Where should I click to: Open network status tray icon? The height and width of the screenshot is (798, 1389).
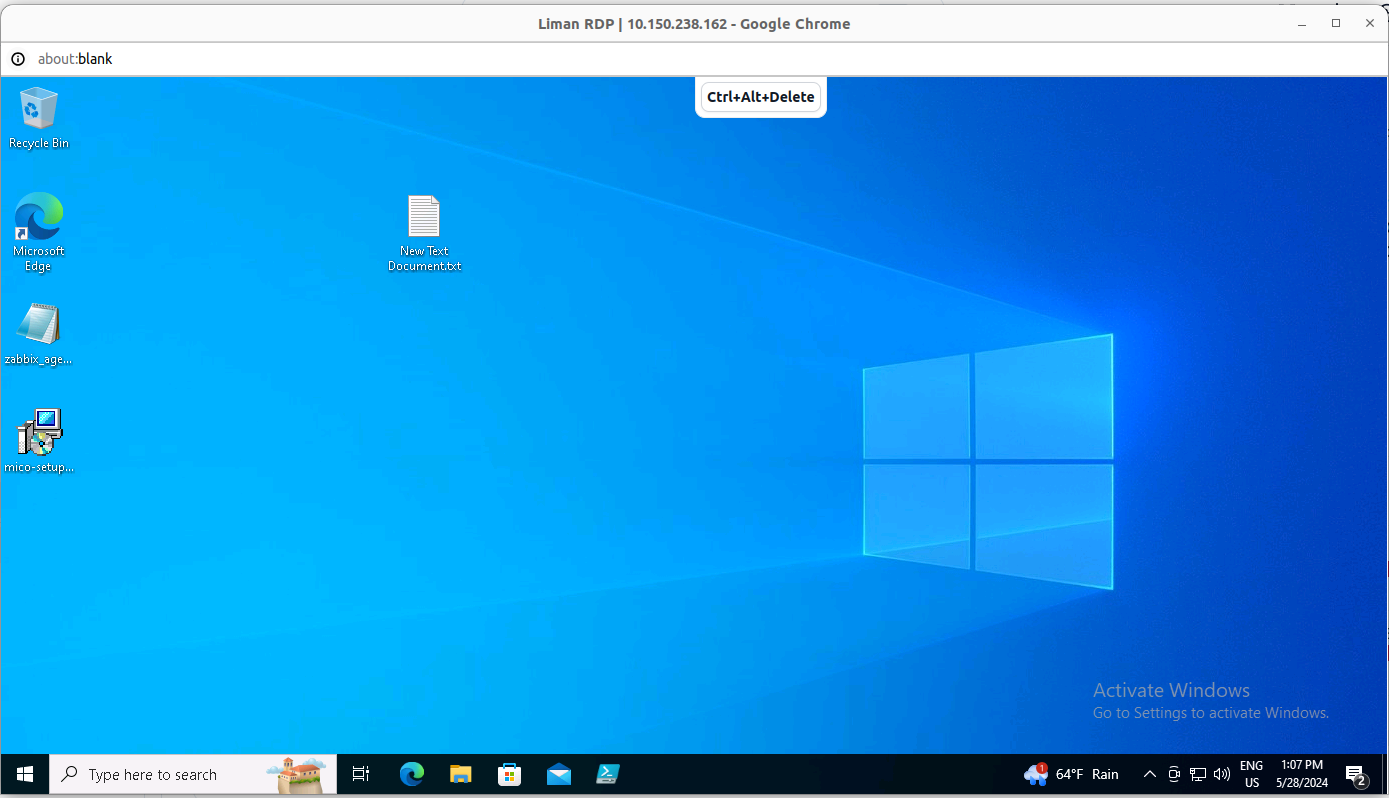click(x=1197, y=774)
